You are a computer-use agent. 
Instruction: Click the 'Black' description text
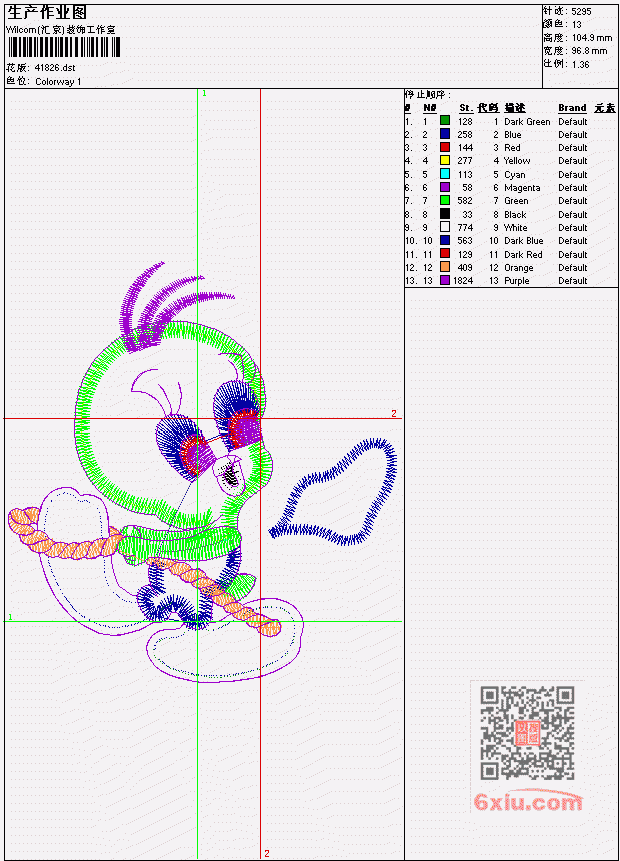515,215
